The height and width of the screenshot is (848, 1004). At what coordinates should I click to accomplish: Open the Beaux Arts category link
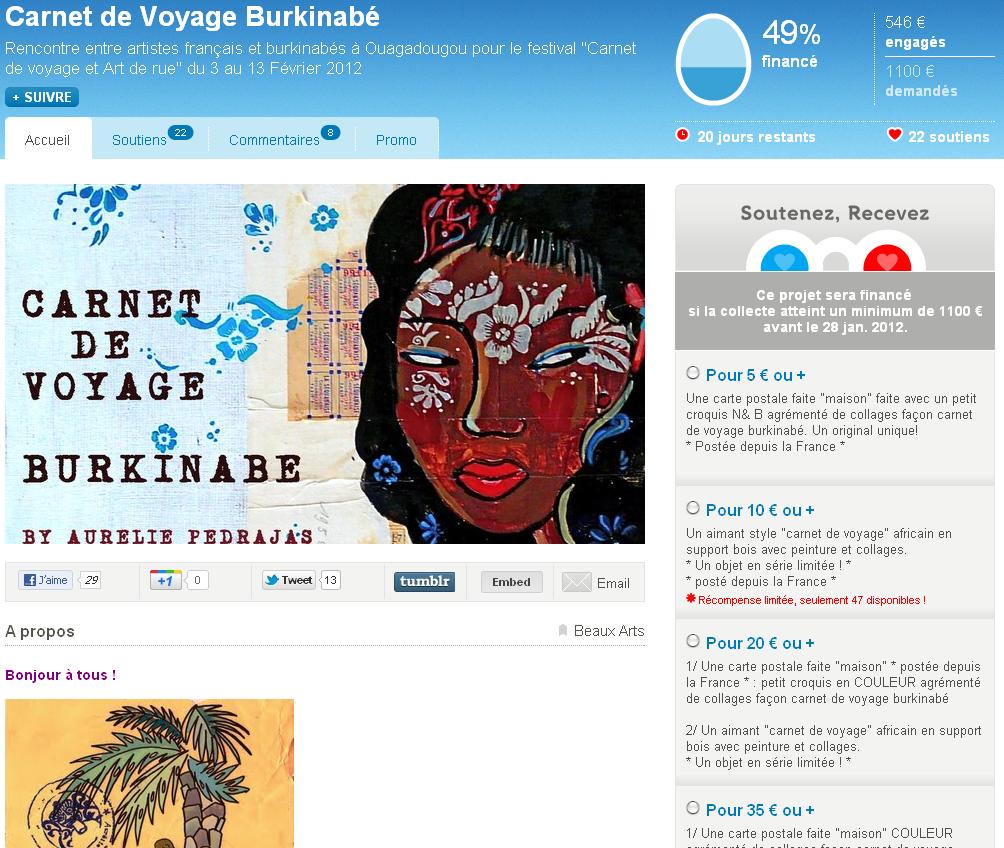[608, 631]
